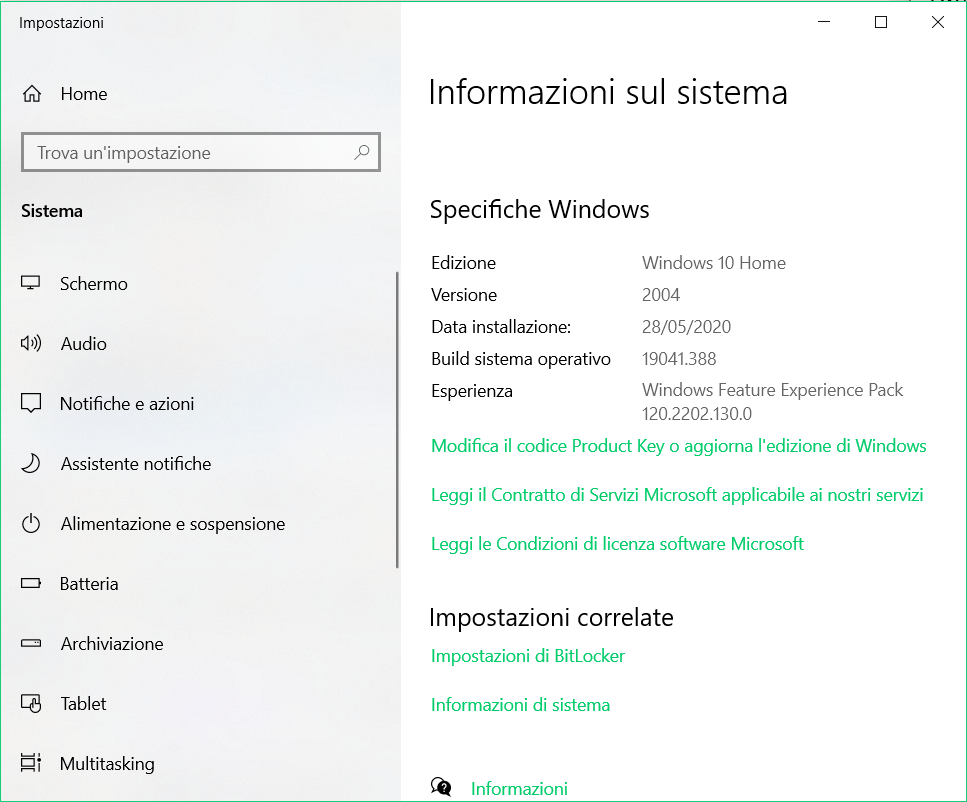Click the Sistema category heading
The width and height of the screenshot is (967, 802).
click(x=52, y=211)
